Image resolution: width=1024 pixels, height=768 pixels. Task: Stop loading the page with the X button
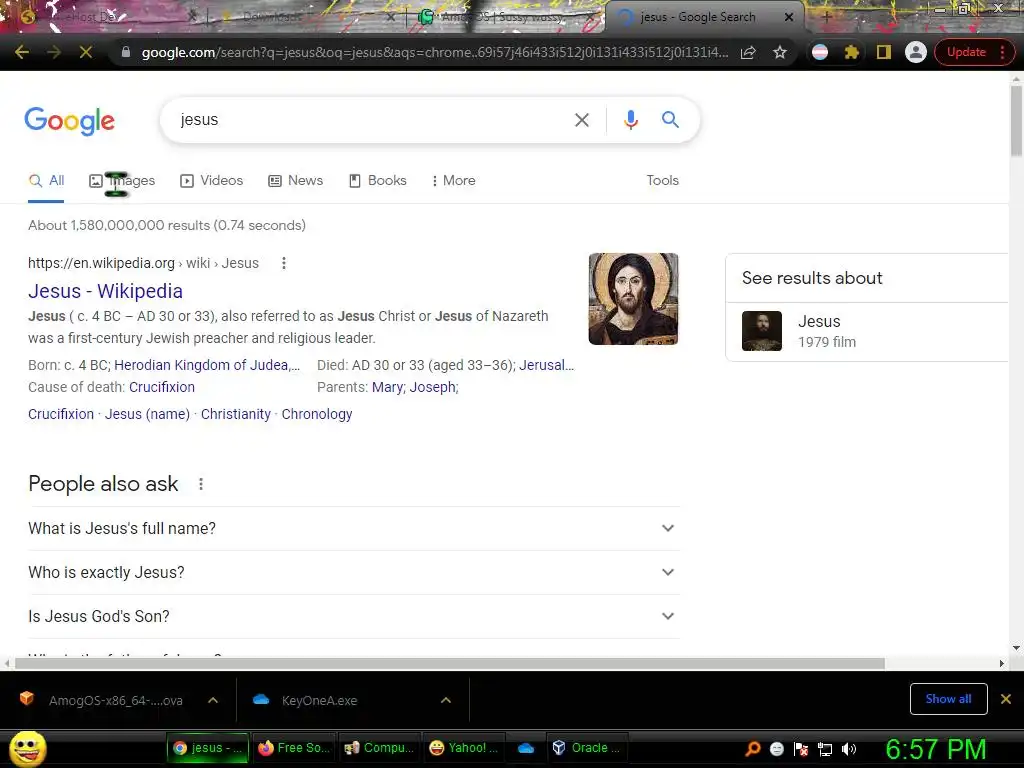click(x=86, y=52)
